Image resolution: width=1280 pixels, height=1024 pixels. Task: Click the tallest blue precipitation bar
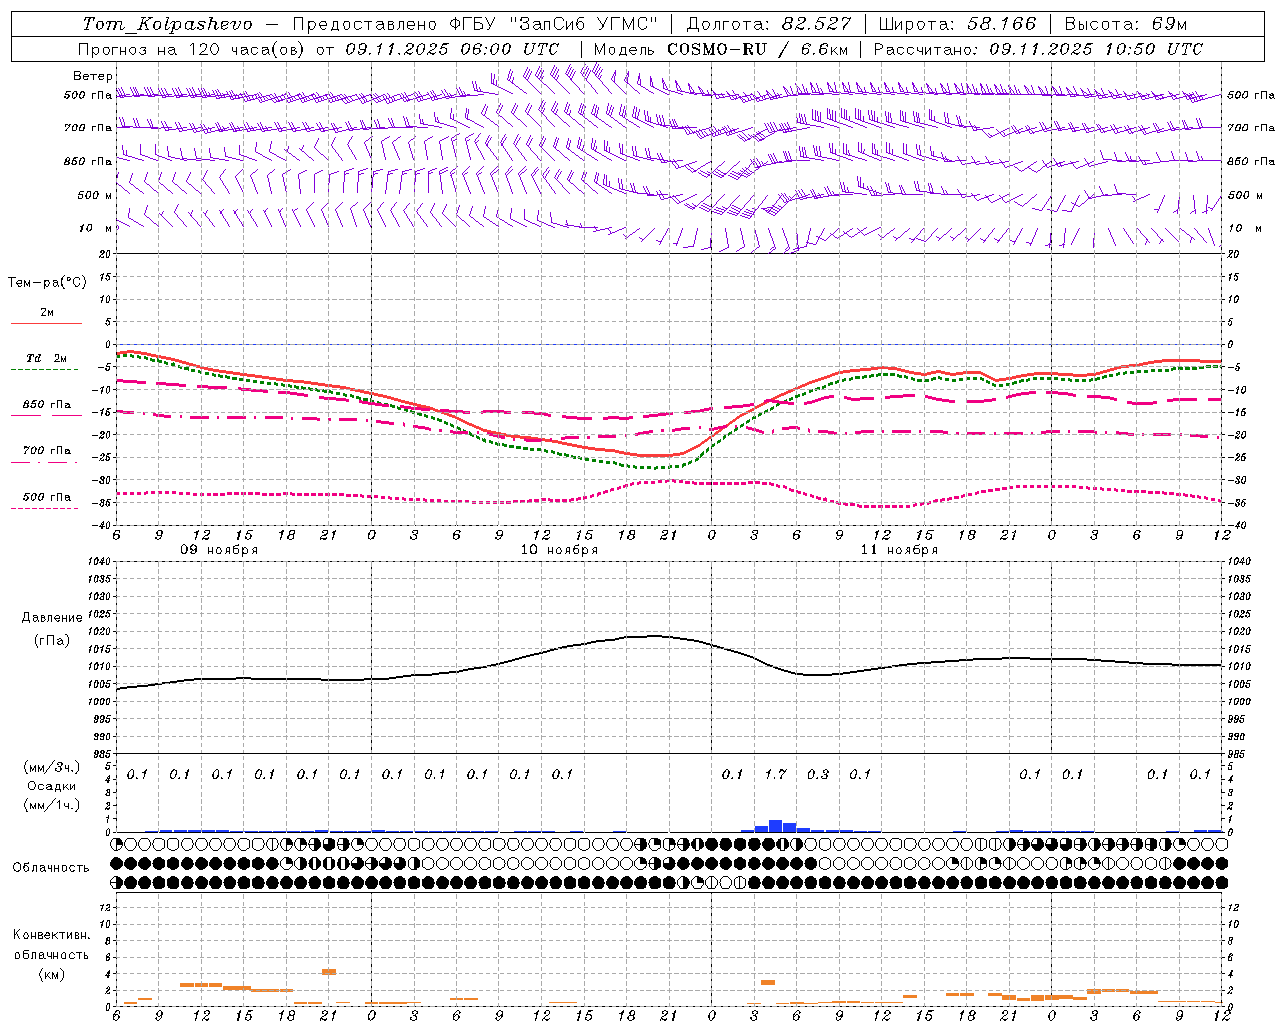click(x=775, y=826)
